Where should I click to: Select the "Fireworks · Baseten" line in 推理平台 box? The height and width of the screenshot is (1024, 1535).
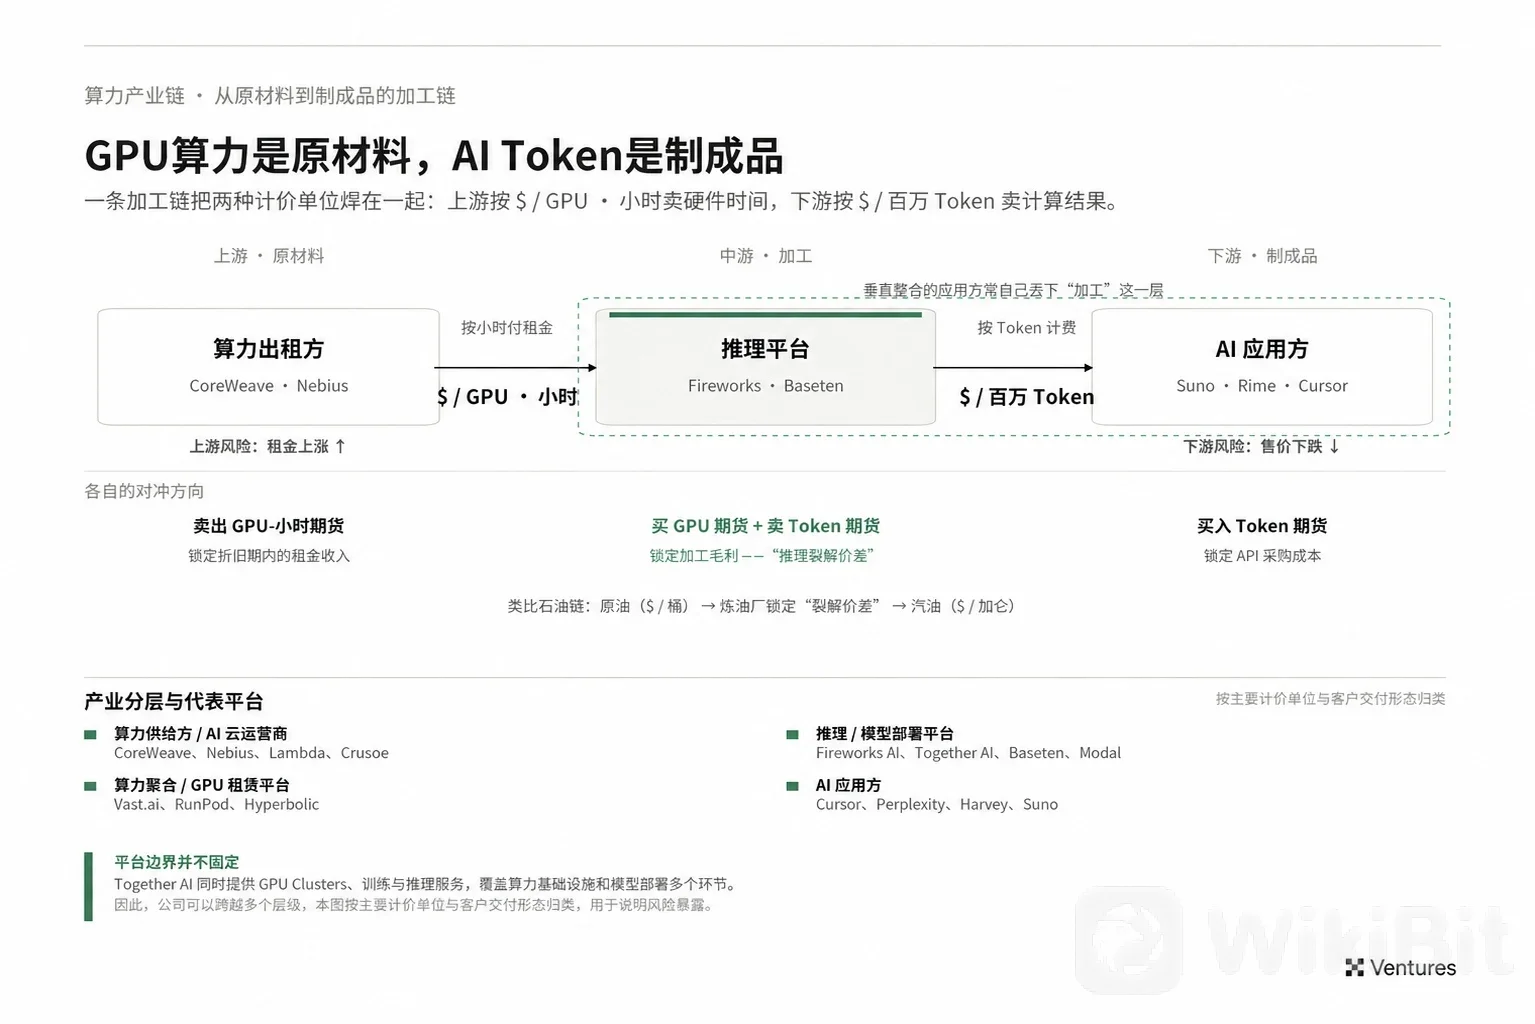[766, 386]
